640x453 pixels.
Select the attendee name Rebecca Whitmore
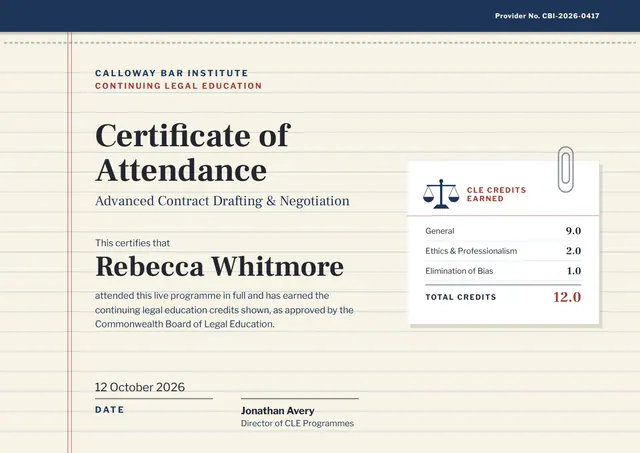[x=220, y=267]
